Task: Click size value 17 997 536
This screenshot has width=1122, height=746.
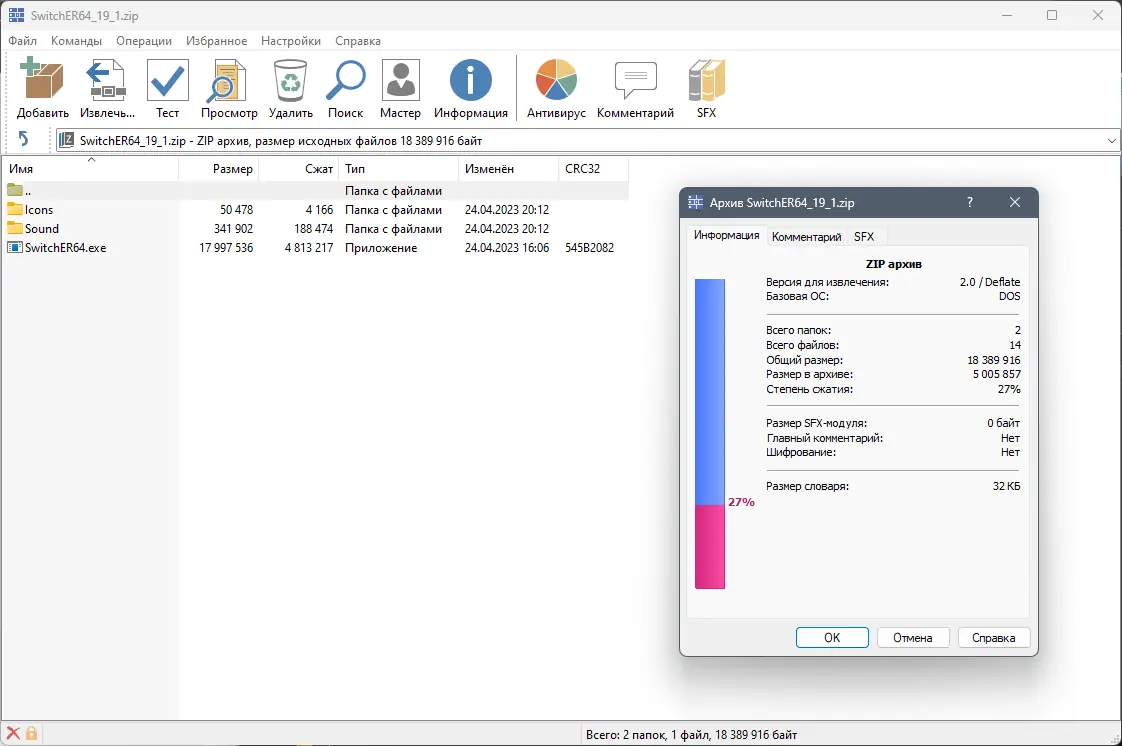Action: pyautogui.click(x=226, y=247)
